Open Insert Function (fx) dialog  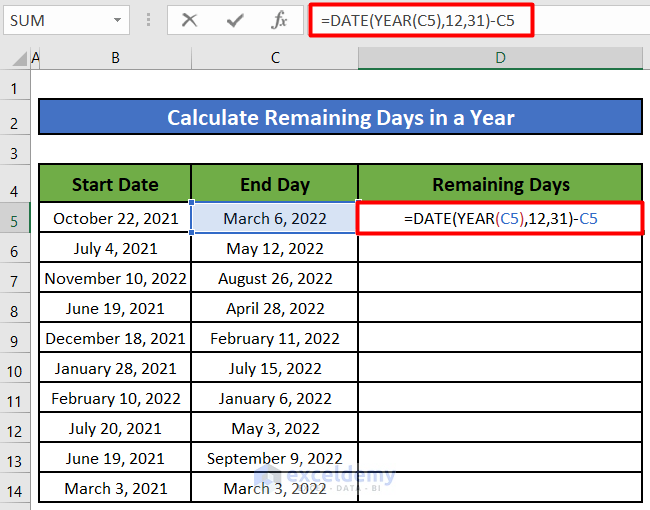point(280,20)
